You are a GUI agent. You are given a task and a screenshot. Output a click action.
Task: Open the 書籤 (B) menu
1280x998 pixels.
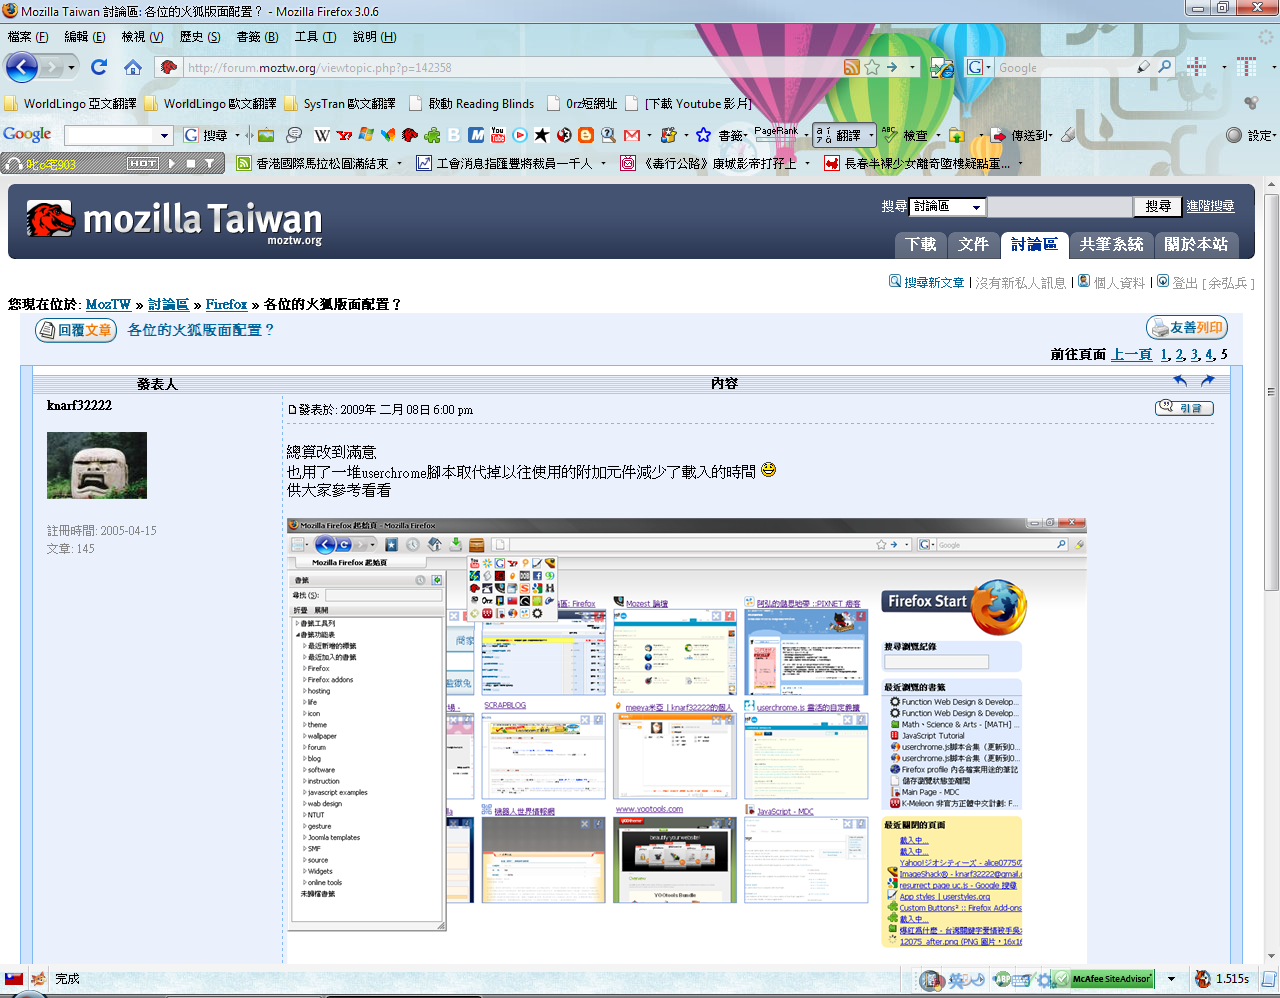click(x=257, y=37)
